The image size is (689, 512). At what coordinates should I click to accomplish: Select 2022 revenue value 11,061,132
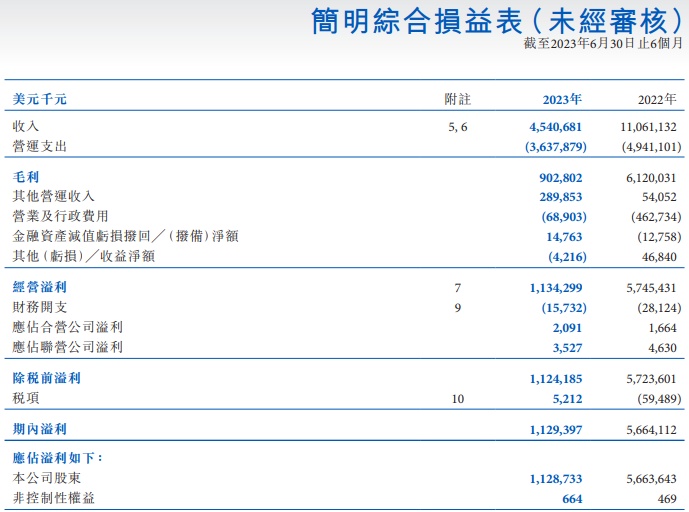click(x=649, y=127)
